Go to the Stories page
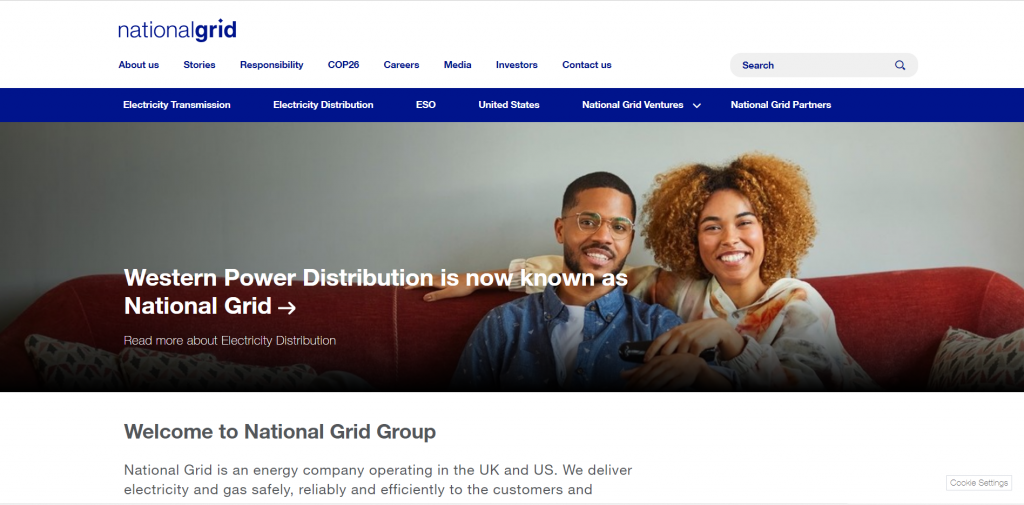 (199, 65)
